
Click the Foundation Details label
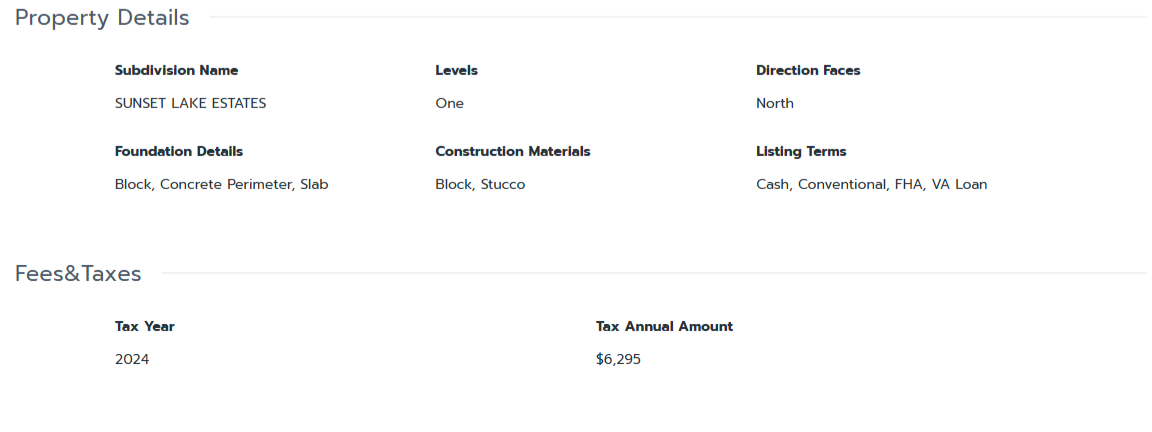(x=179, y=151)
